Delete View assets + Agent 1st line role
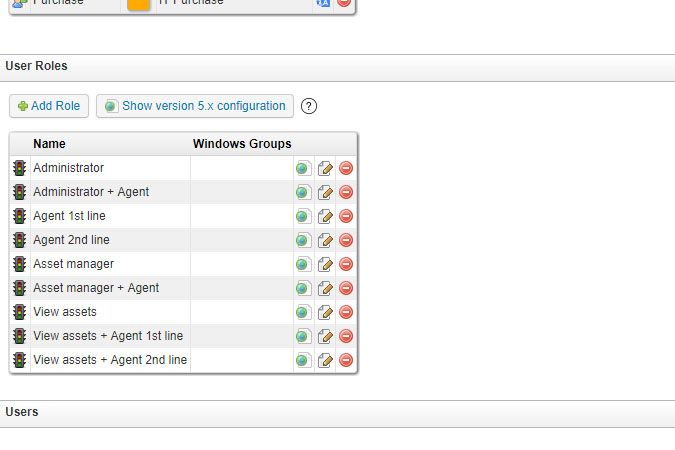Viewport: 675px width, 450px height. (346, 336)
